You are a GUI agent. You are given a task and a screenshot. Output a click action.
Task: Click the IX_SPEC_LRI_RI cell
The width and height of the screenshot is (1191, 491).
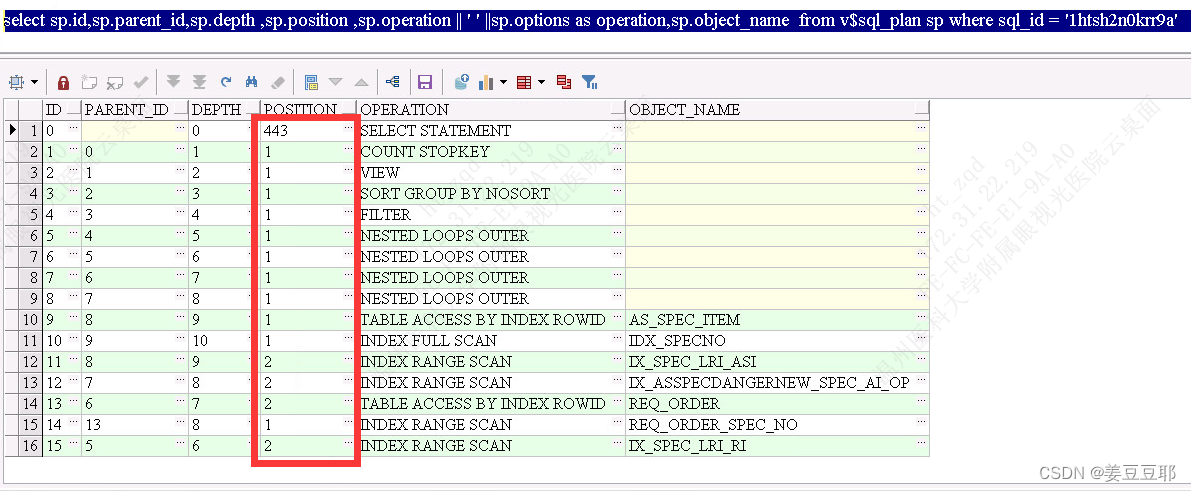coord(778,446)
